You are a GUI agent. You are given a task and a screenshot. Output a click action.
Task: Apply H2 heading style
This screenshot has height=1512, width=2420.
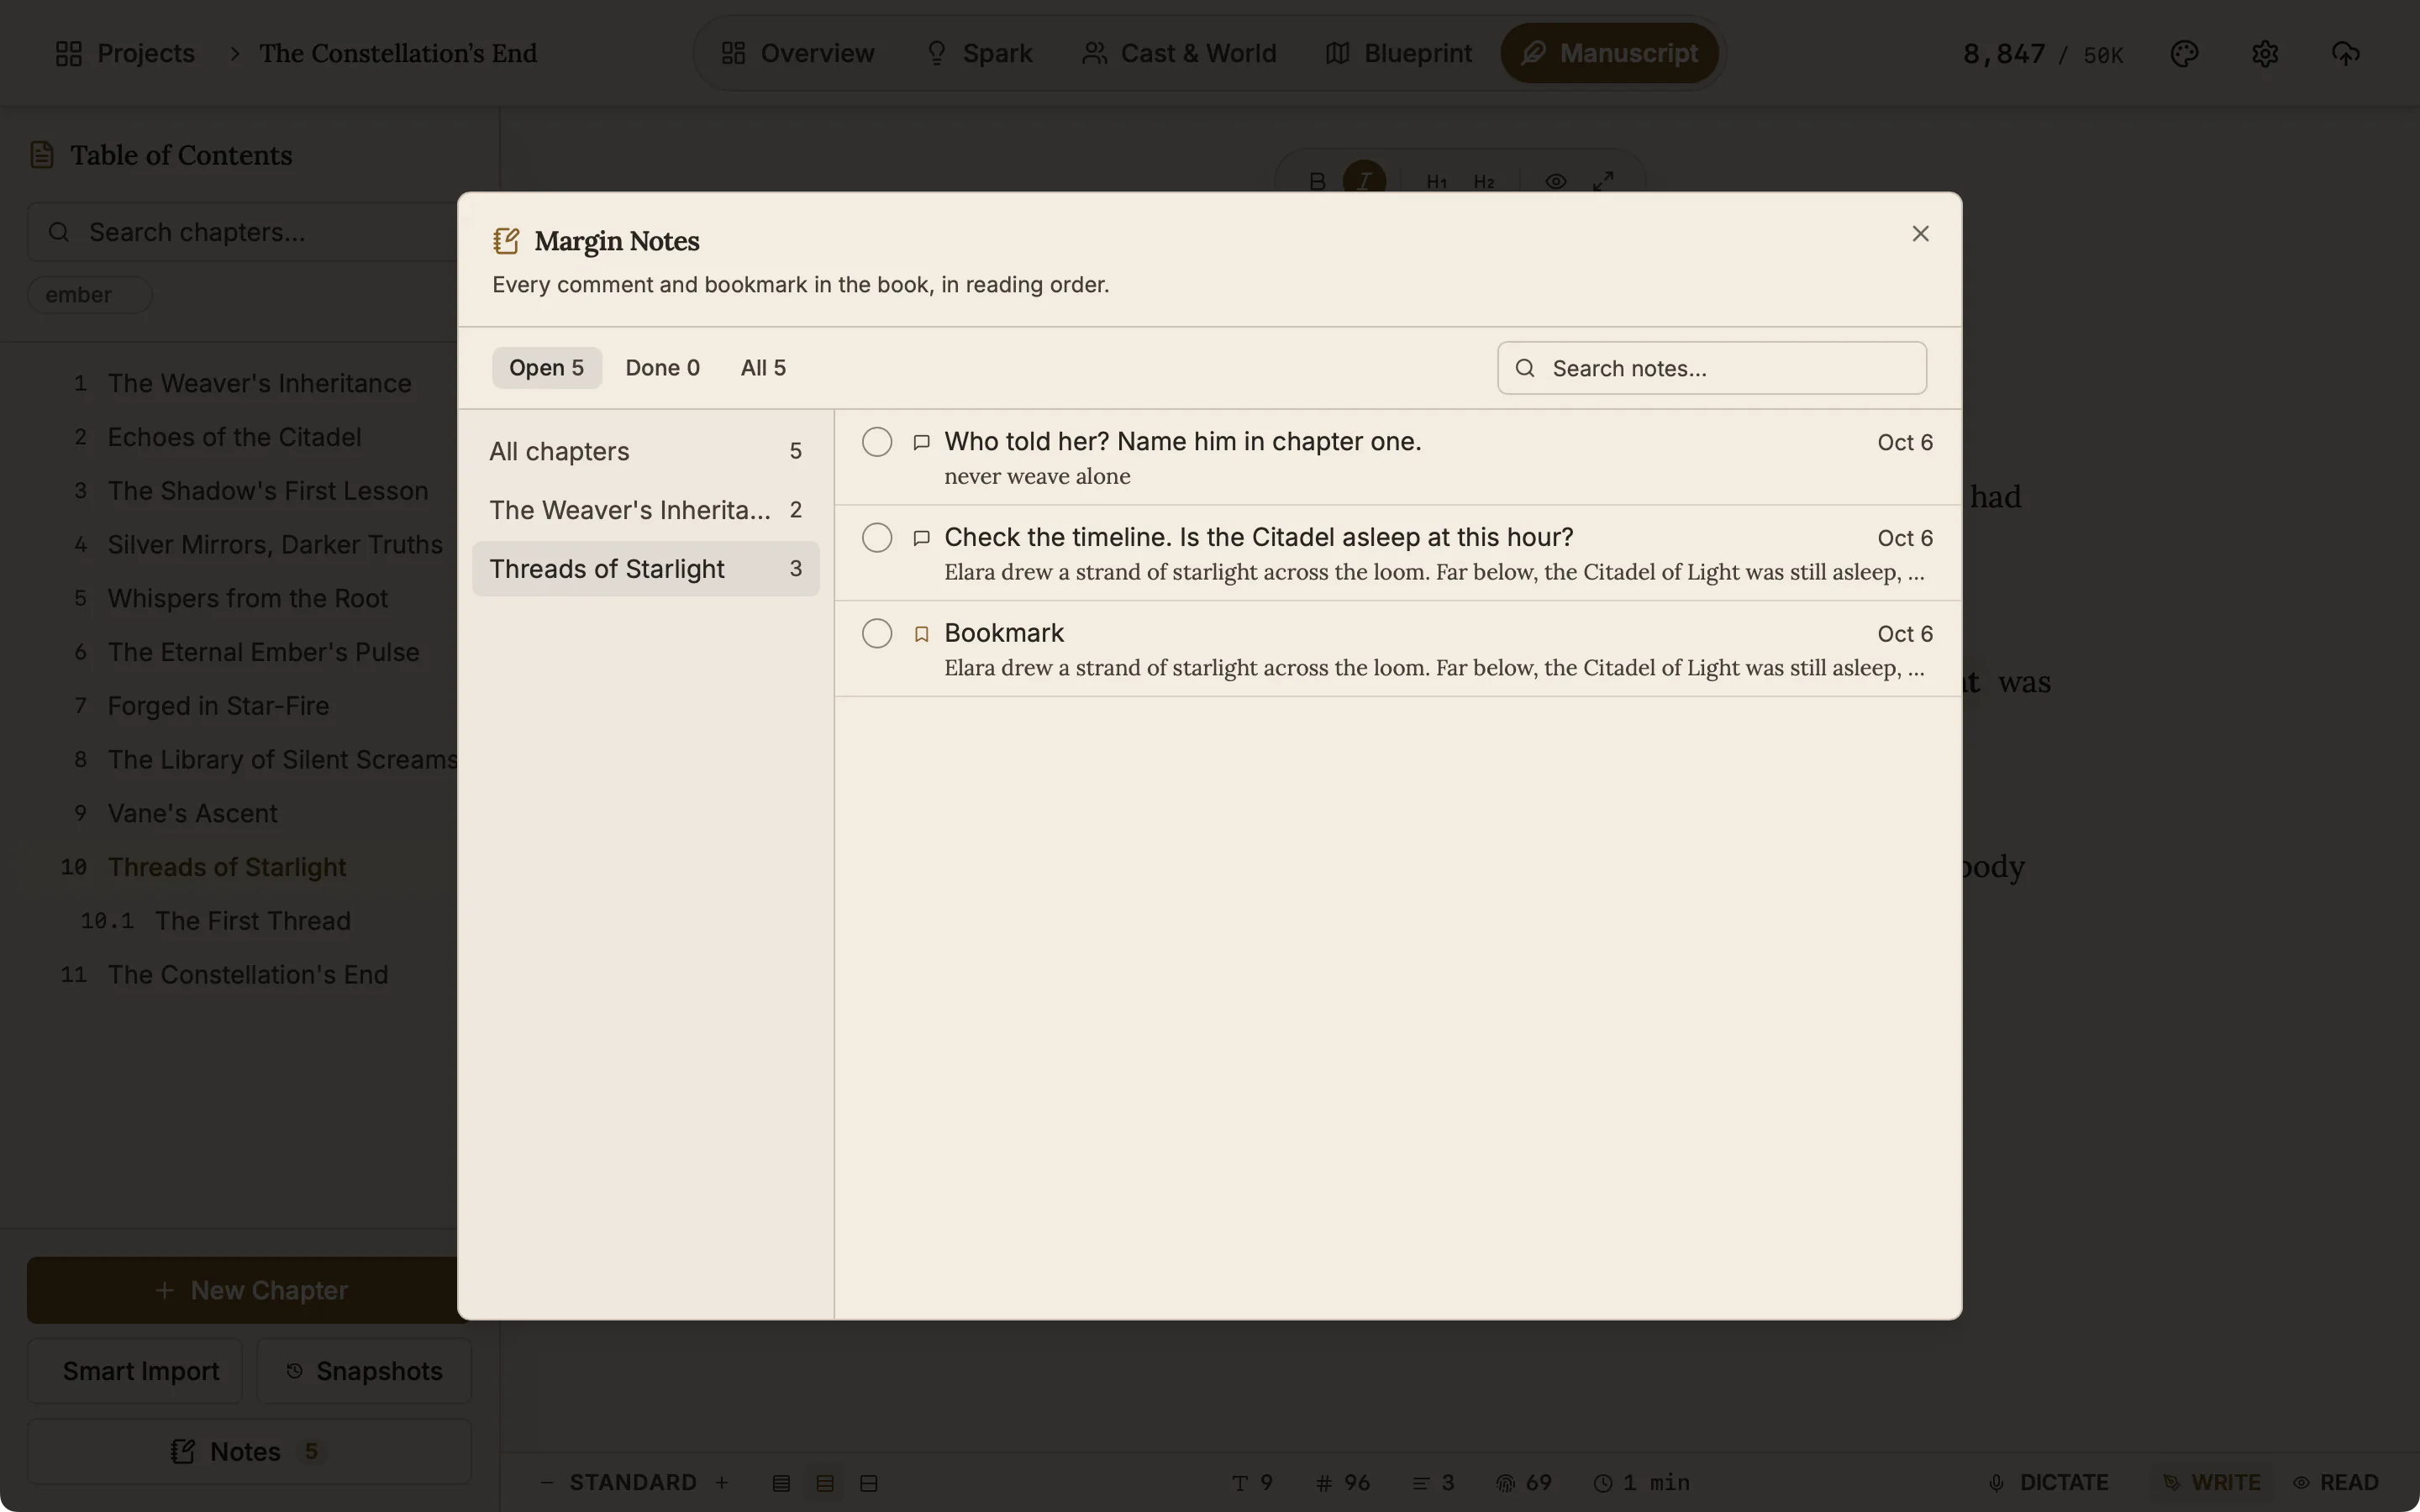click(x=1484, y=181)
